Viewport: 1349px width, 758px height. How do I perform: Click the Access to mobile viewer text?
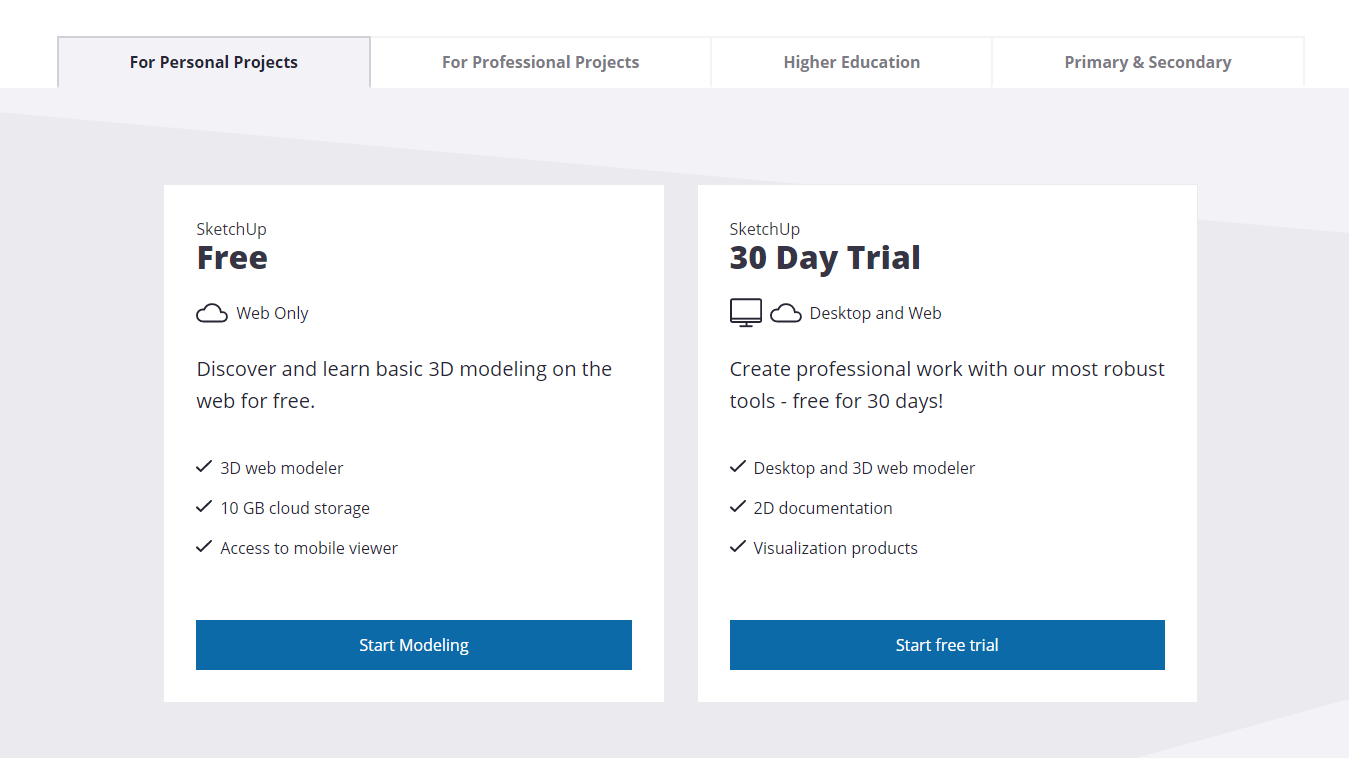pyautogui.click(x=309, y=548)
